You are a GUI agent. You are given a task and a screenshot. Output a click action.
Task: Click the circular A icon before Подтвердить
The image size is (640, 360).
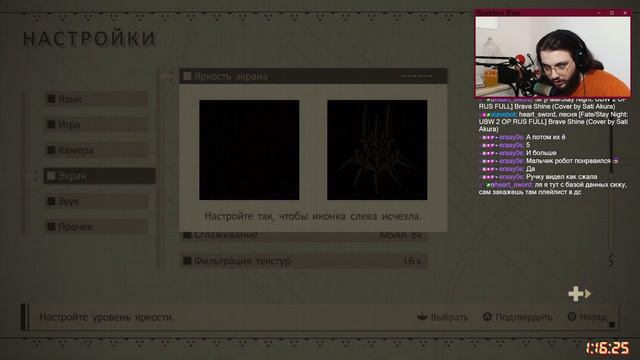tap(487, 317)
